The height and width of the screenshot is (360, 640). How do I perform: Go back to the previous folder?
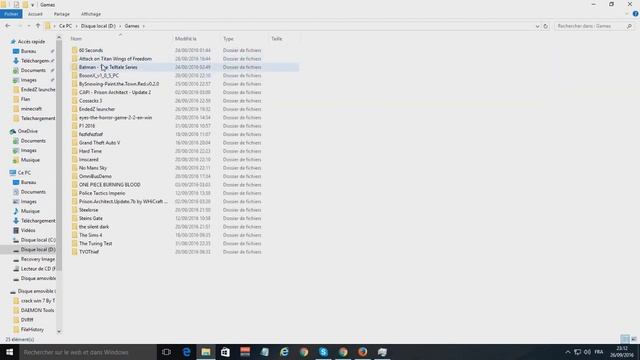click(8, 26)
